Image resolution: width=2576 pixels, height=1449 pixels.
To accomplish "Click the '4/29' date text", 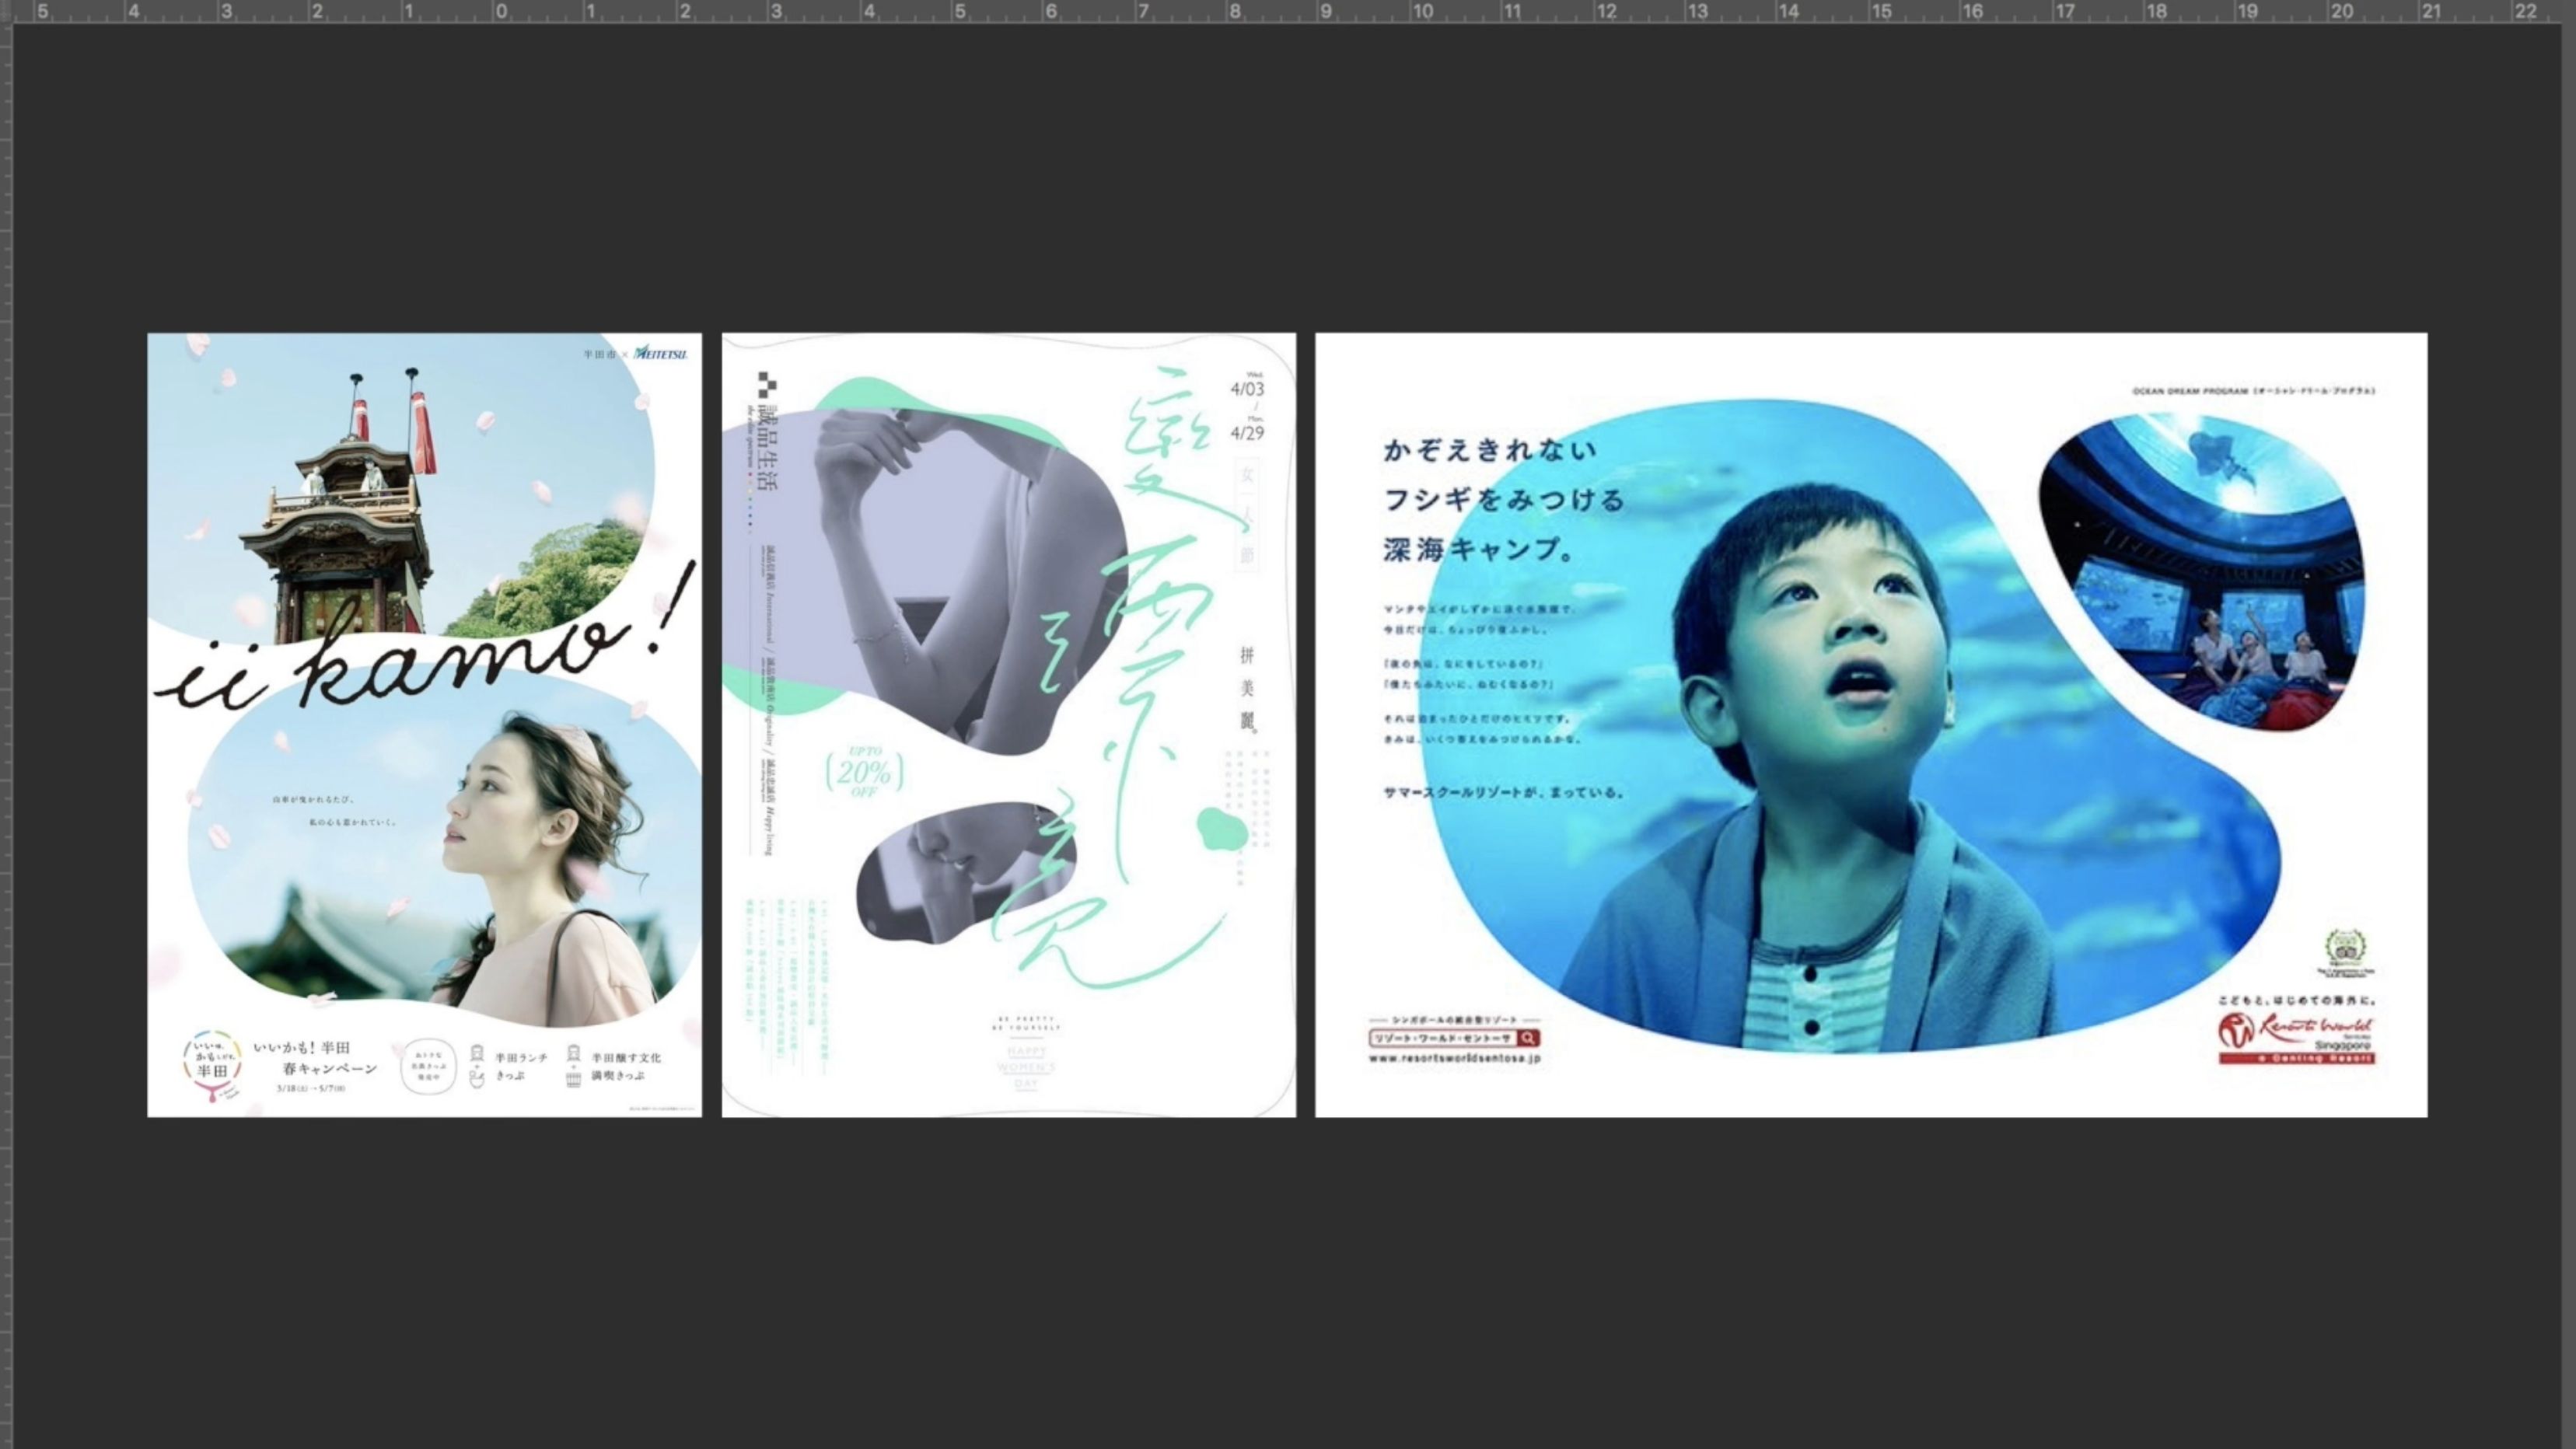I will (x=1247, y=433).
